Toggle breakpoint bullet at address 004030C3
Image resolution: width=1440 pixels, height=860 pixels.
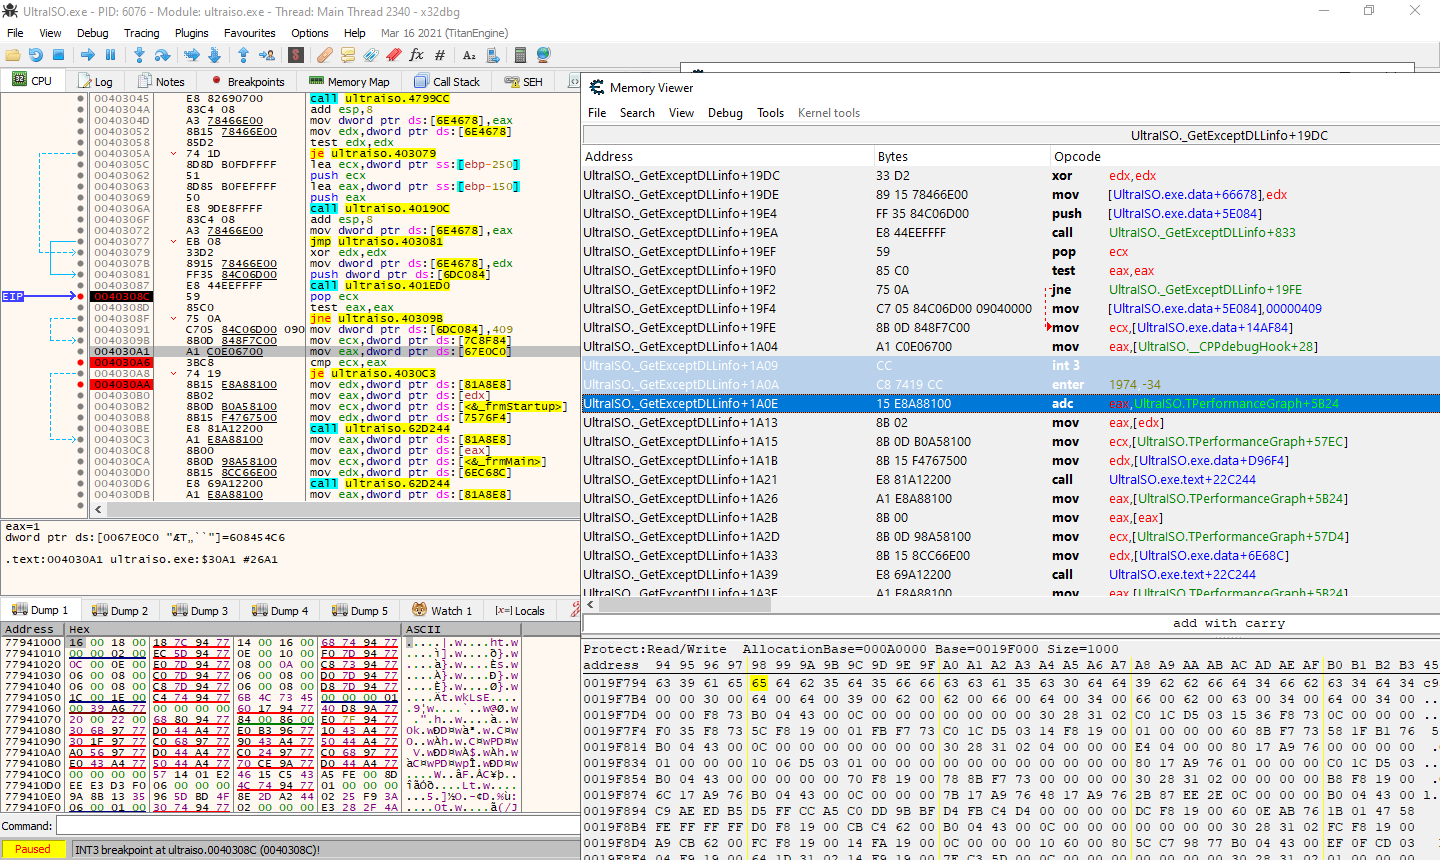pos(81,439)
